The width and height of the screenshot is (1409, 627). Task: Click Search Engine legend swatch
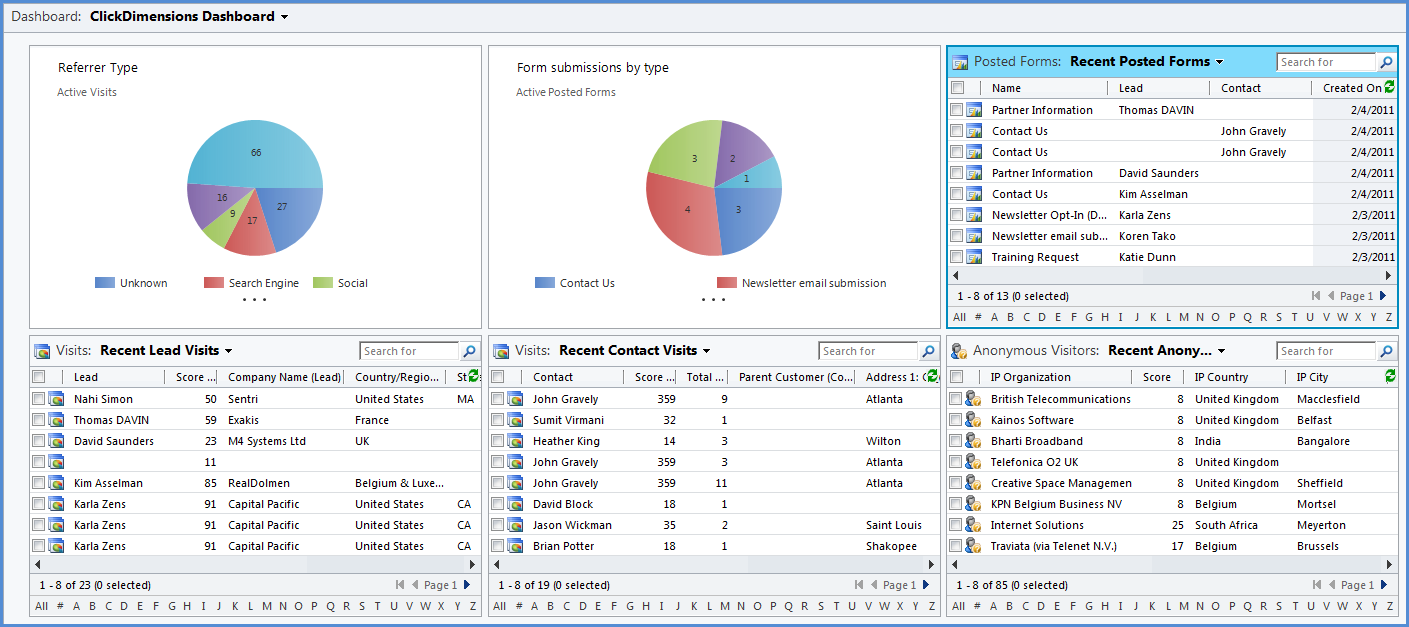pyautogui.click(x=213, y=283)
